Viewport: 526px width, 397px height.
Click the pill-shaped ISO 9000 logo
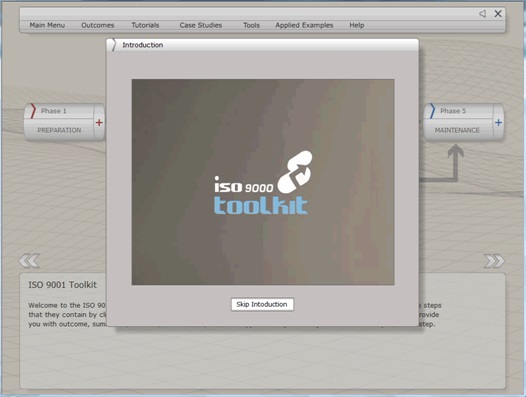coord(295,172)
